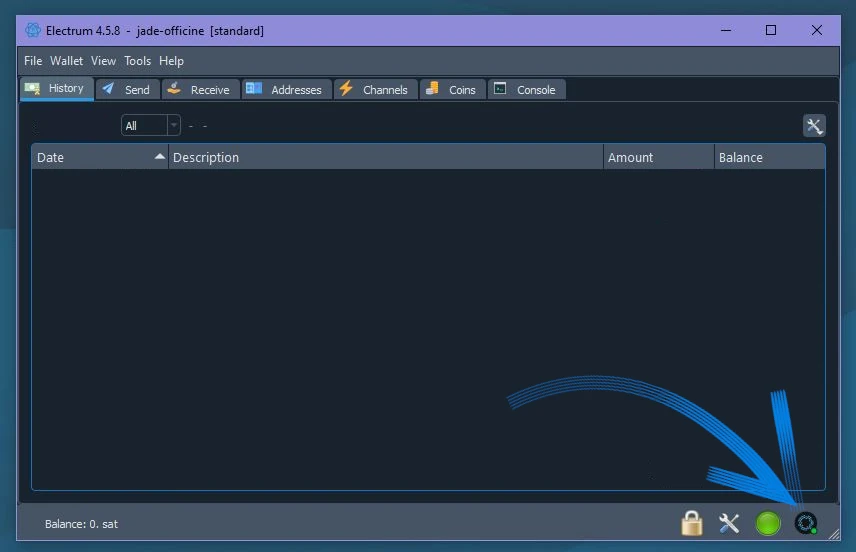Open the Tools menu
Viewport: 856px width, 552px height.
(137, 61)
